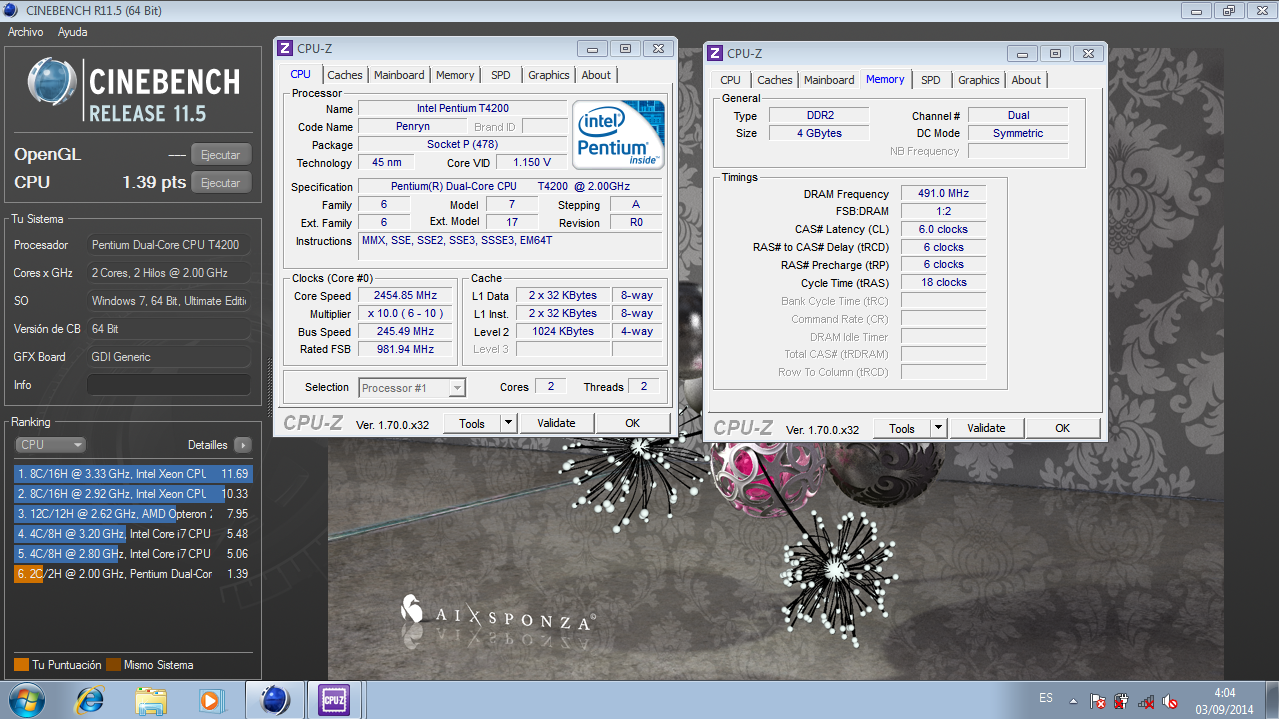Image resolution: width=1279 pixels, height=719 pixels.
Task: Switch to CPU-Z via its taskbar icon
Action: pos(333,700)
